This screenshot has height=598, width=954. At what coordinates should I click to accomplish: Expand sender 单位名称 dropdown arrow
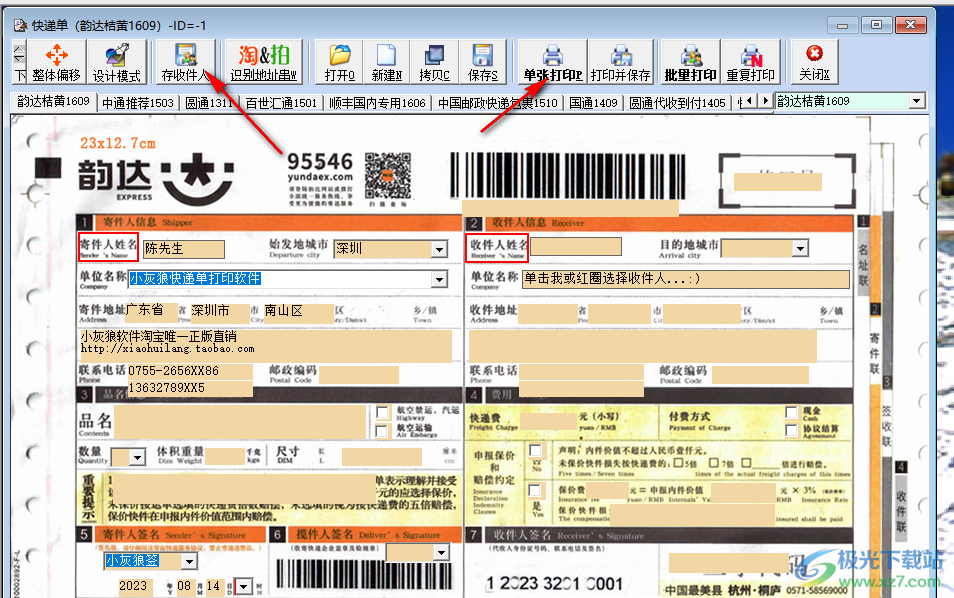pos(439,279)
